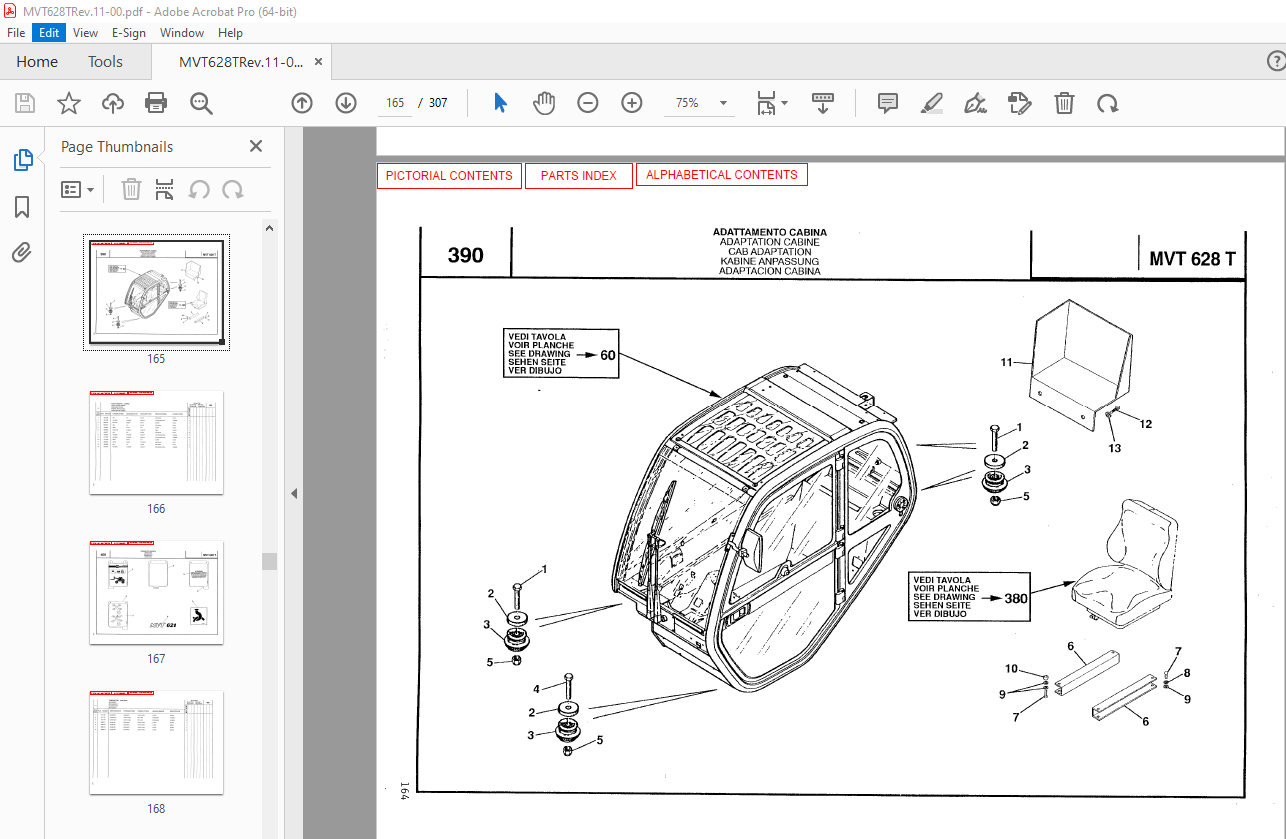
Task: Open the Window menu
Action: point(182,33)
